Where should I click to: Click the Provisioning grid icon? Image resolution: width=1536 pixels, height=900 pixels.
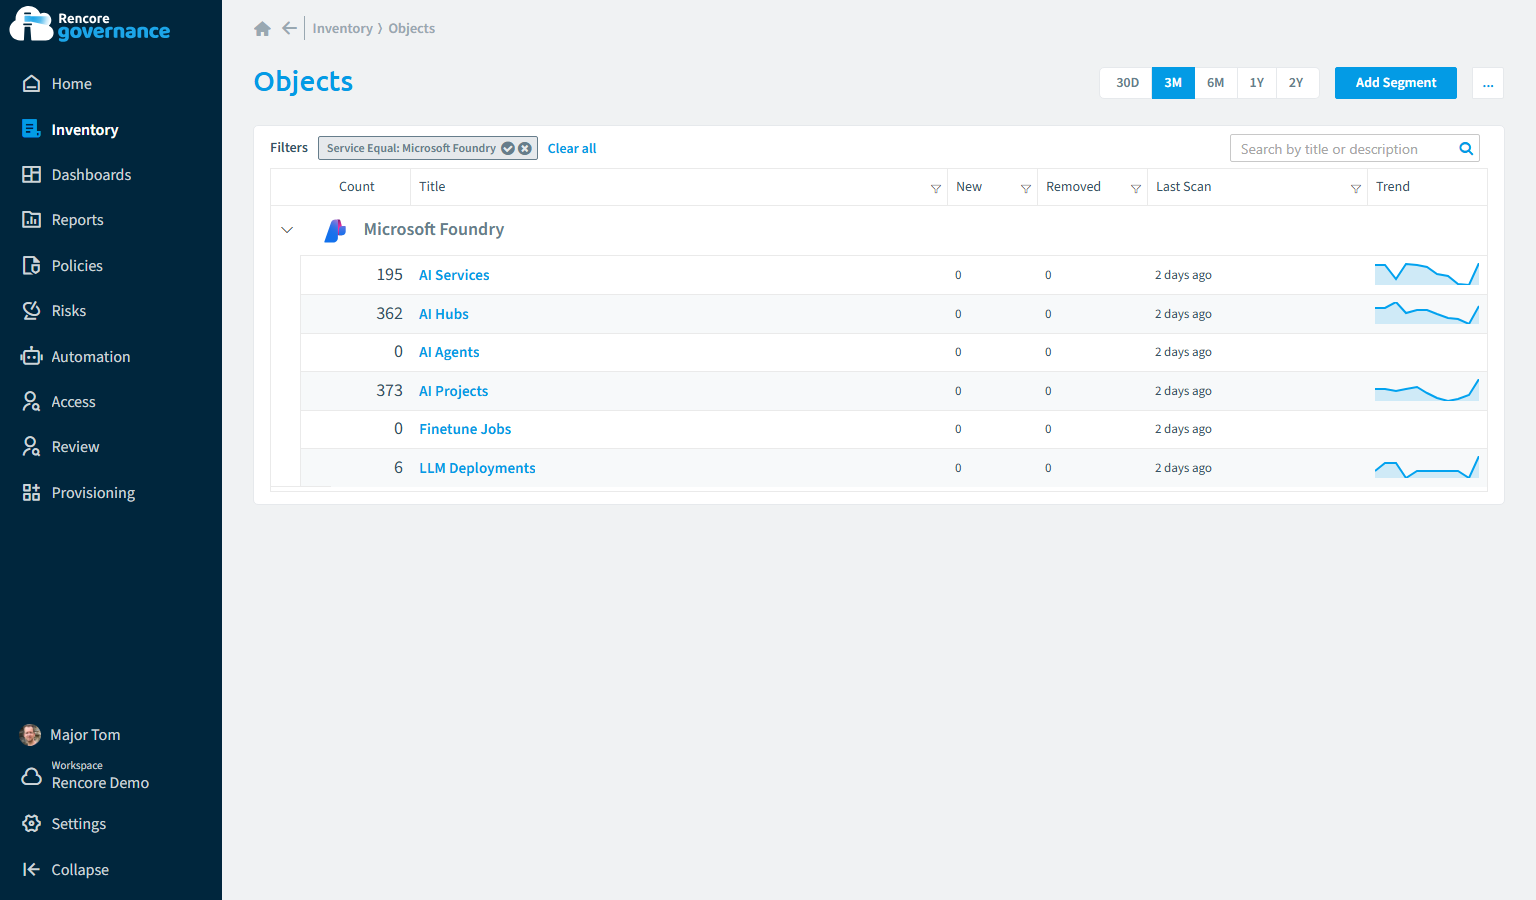[32, 493]
